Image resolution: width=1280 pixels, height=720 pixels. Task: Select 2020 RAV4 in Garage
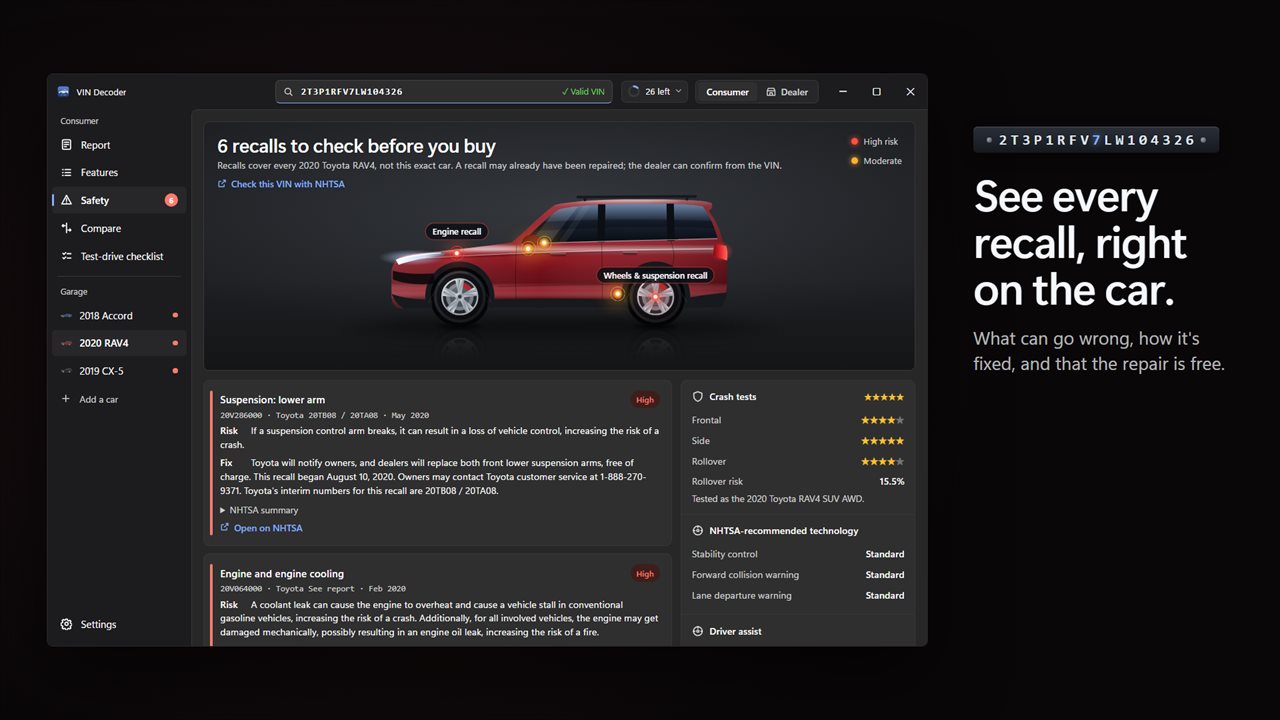119,343
